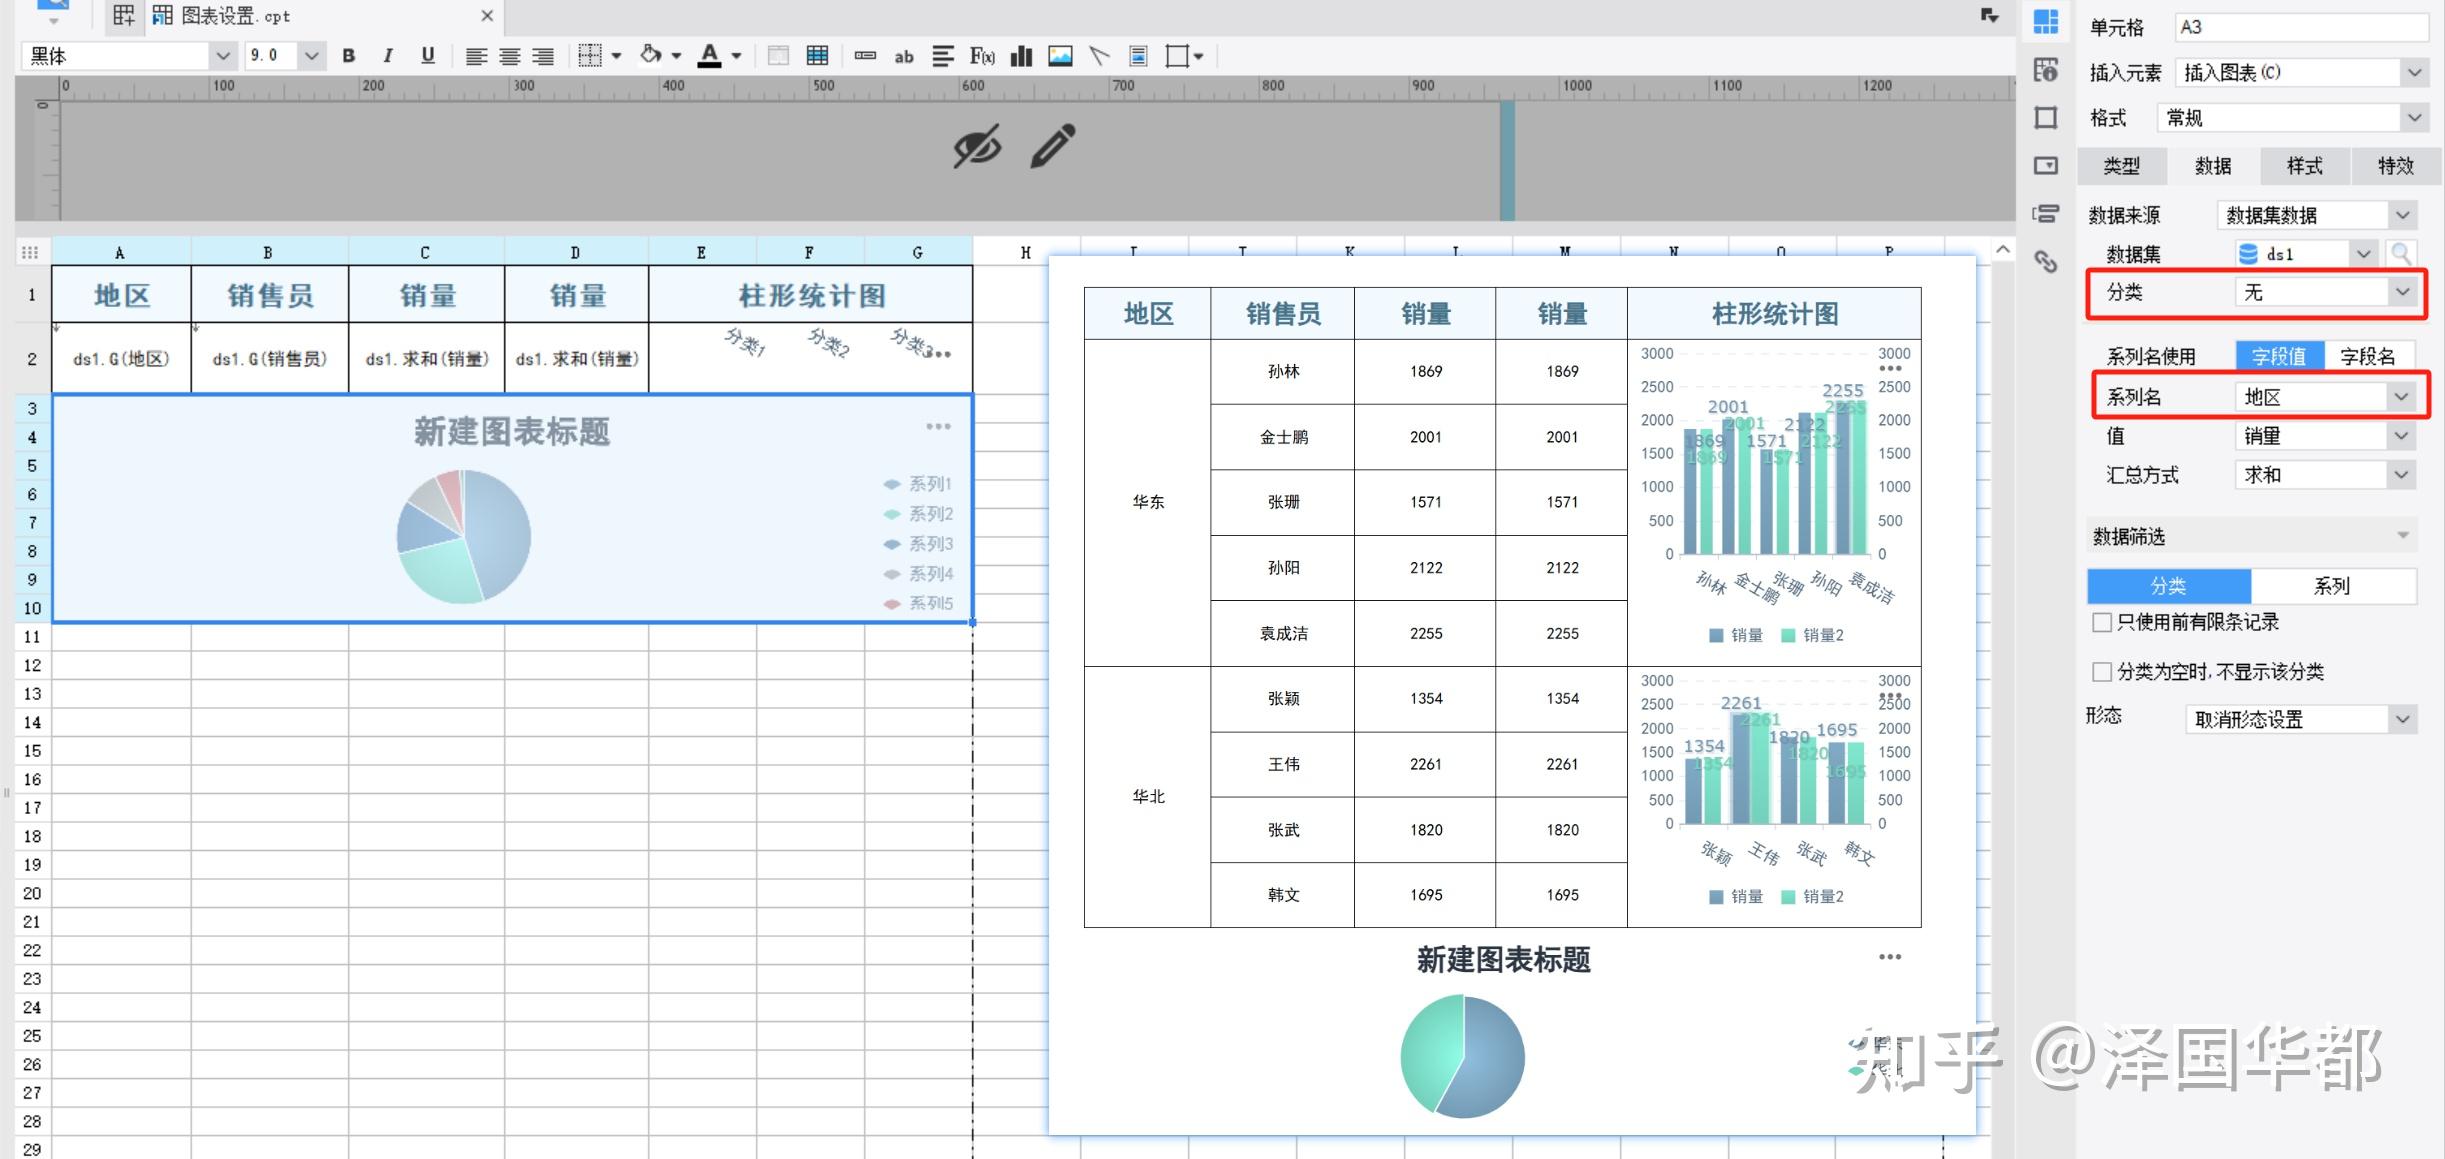Select the Insert Image toolbar icon

1060,56
